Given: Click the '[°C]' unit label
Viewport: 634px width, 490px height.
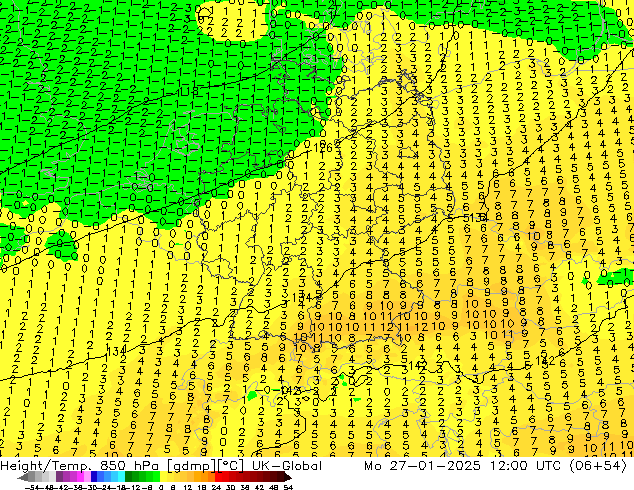Looking at the screenshot, I should [231, 465].
